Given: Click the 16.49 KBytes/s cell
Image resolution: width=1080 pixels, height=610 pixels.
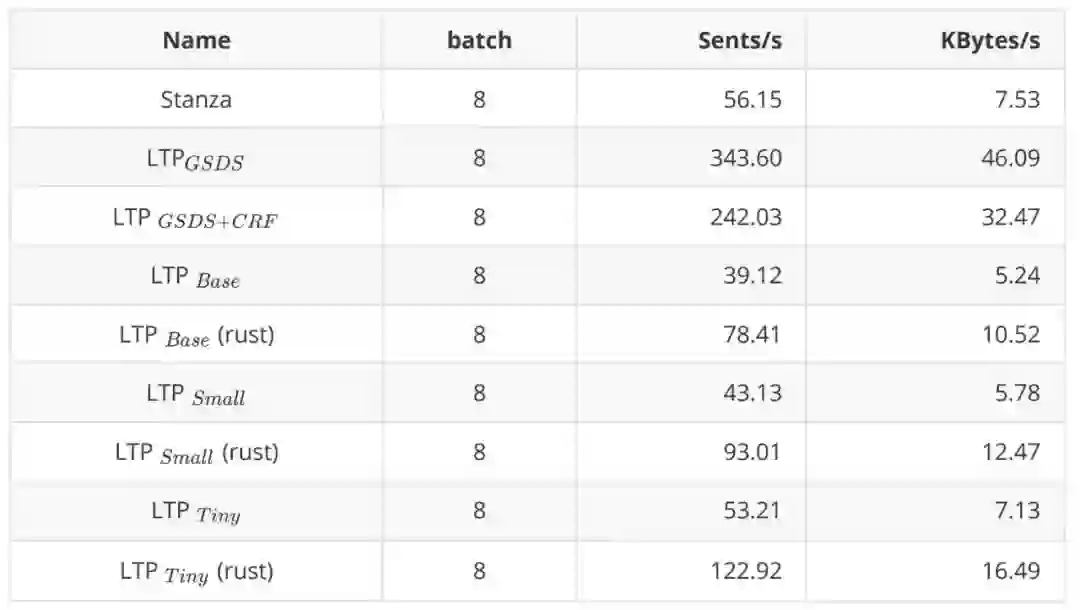Looking at the screenshot, I should click(1010, 571).
